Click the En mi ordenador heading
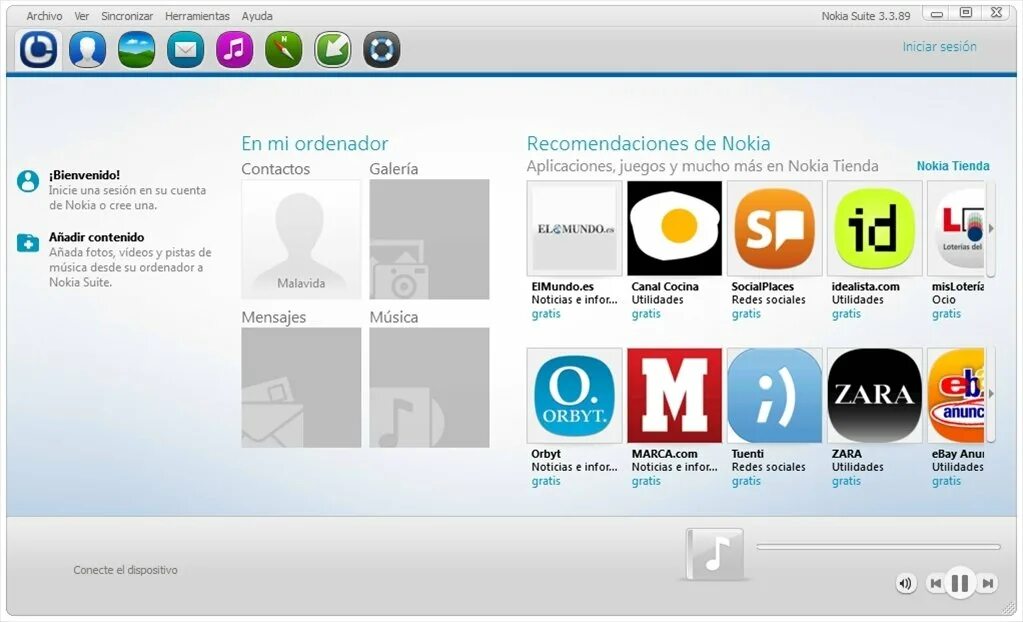The image size is (1023, 622). coord(314,144)
